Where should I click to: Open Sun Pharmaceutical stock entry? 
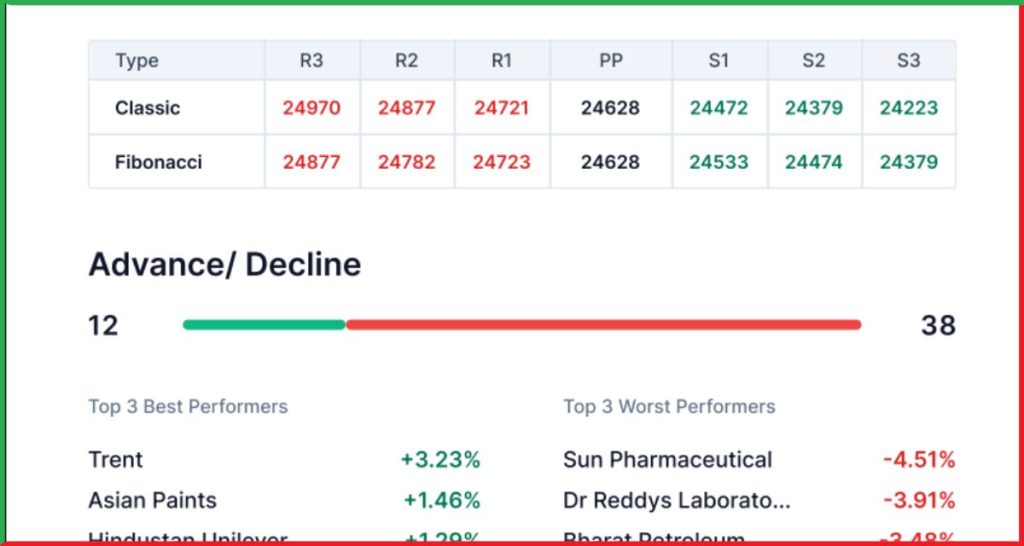[x=667, y=459]
